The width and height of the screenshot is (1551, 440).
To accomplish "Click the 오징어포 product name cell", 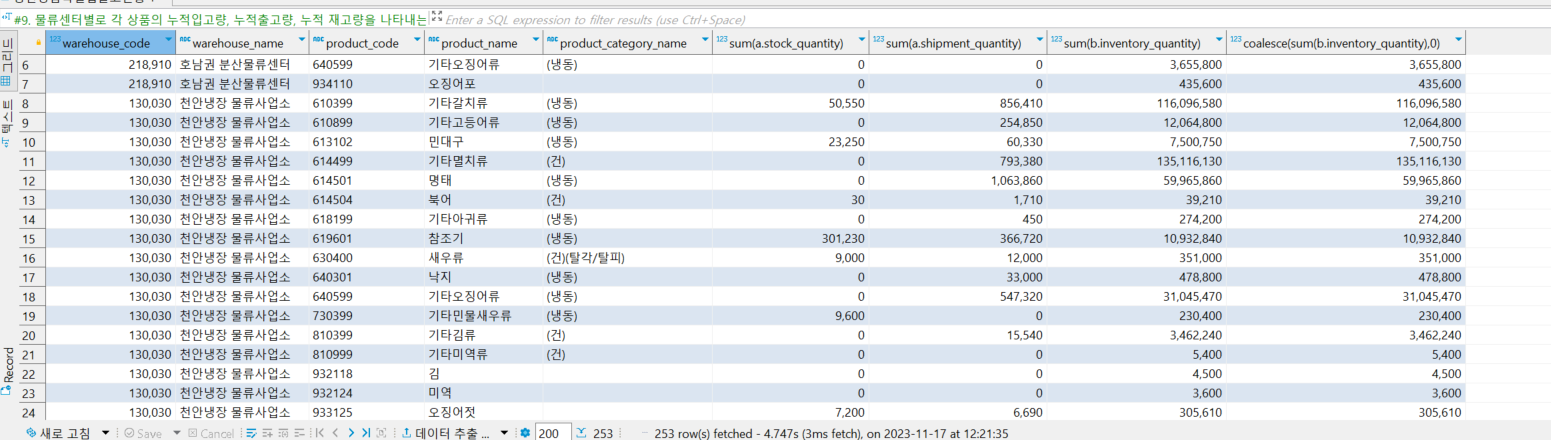I will 484,84.
